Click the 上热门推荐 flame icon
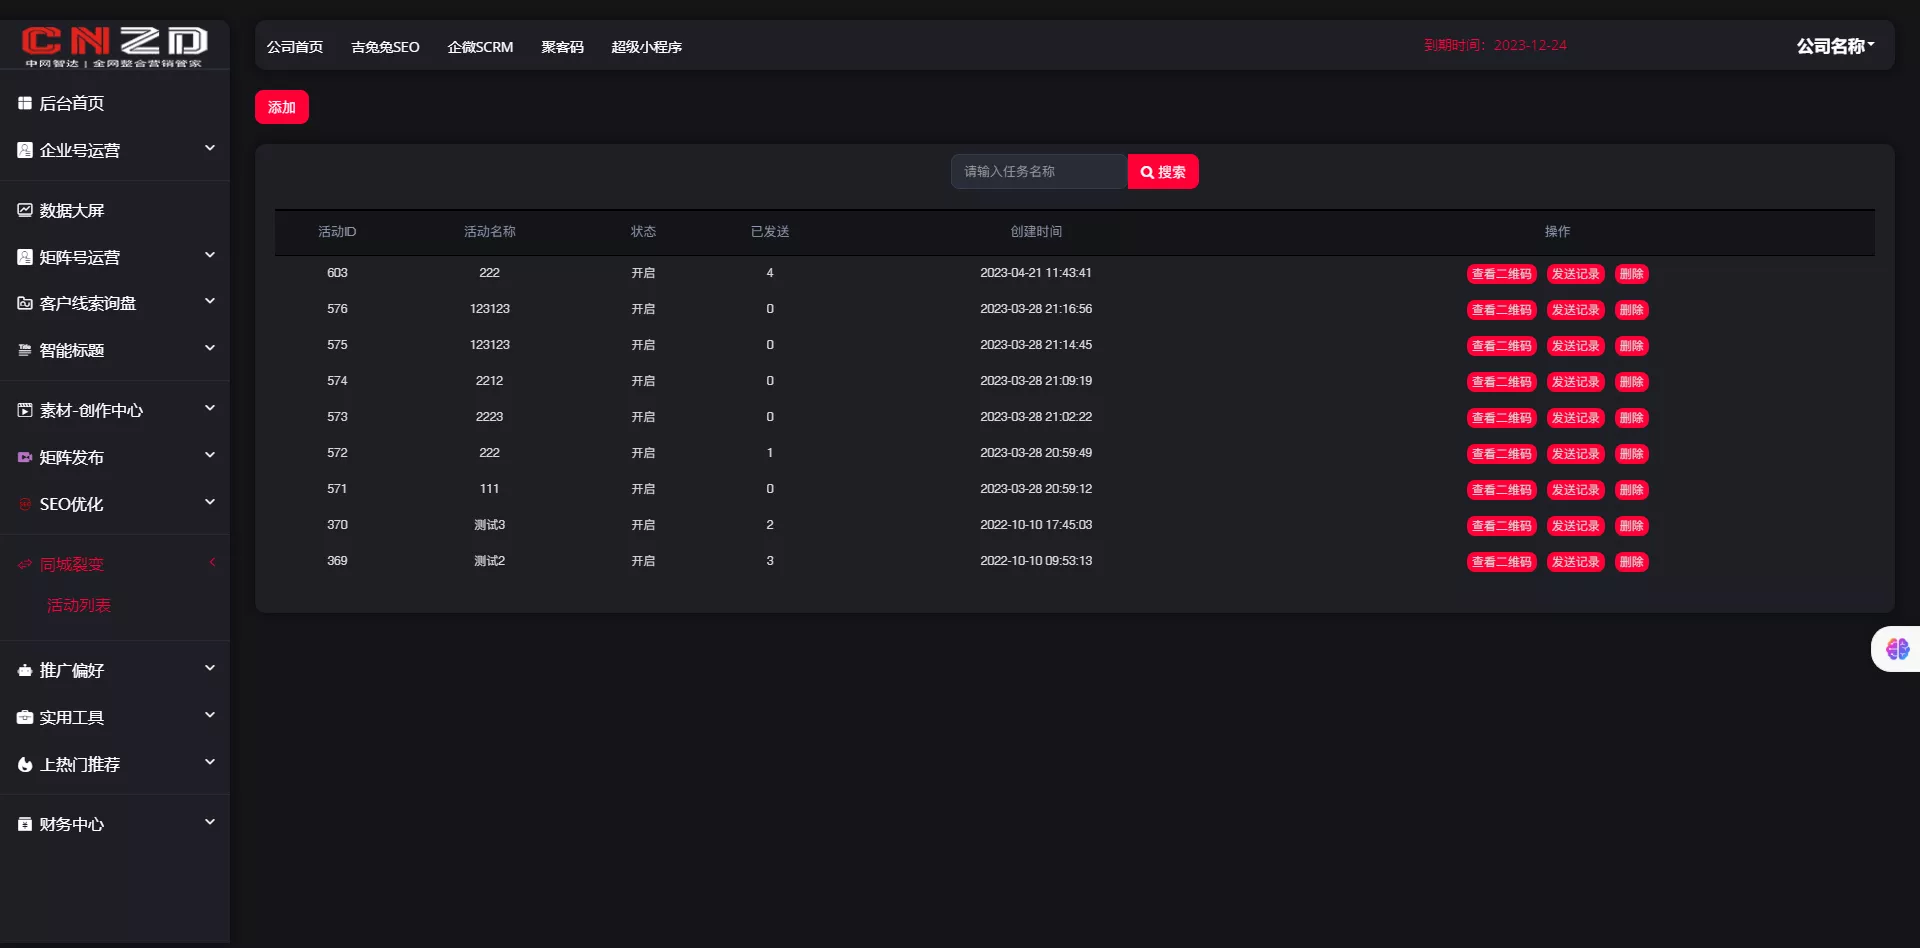 [25, 765]
